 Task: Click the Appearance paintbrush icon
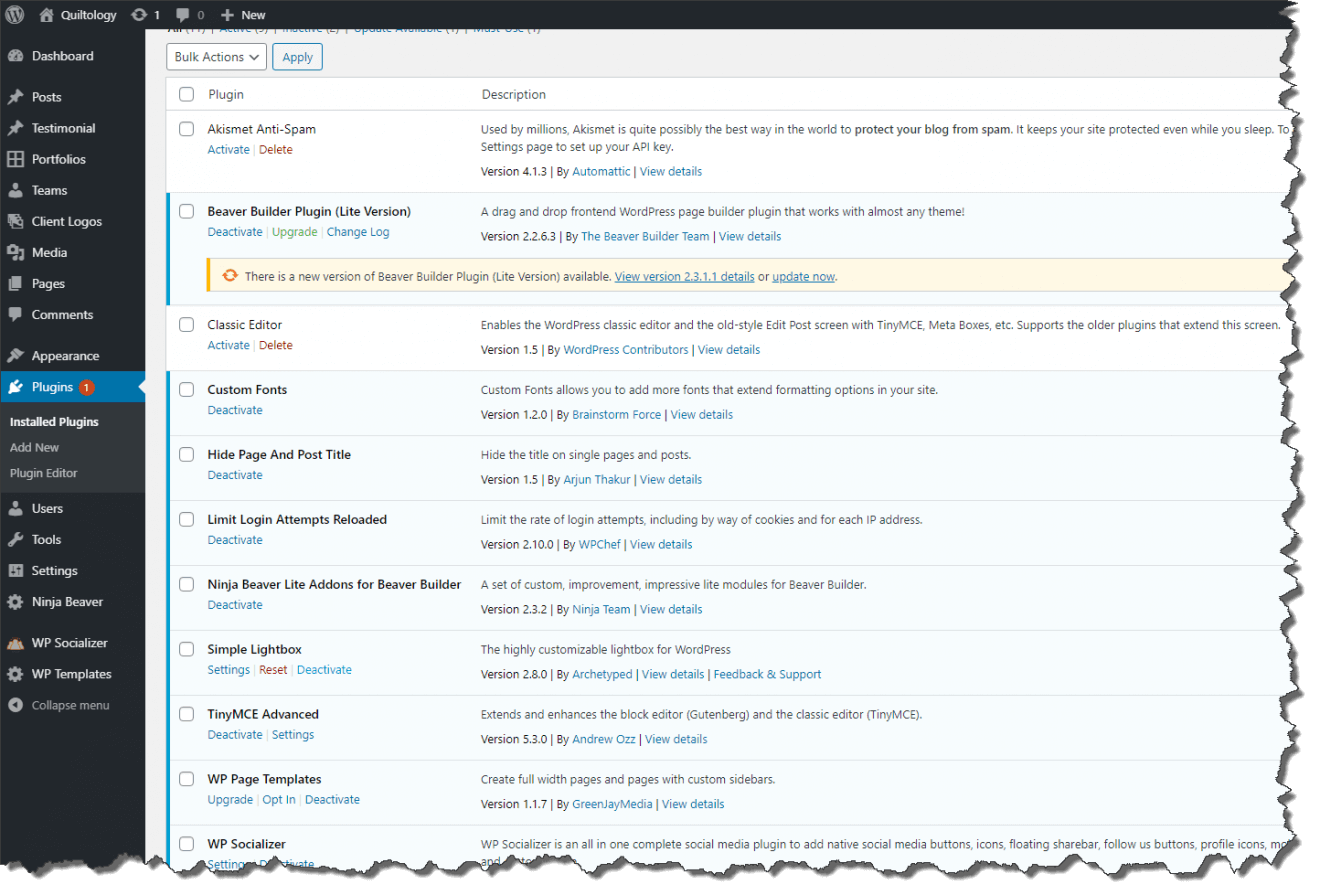tap(15, 356)
